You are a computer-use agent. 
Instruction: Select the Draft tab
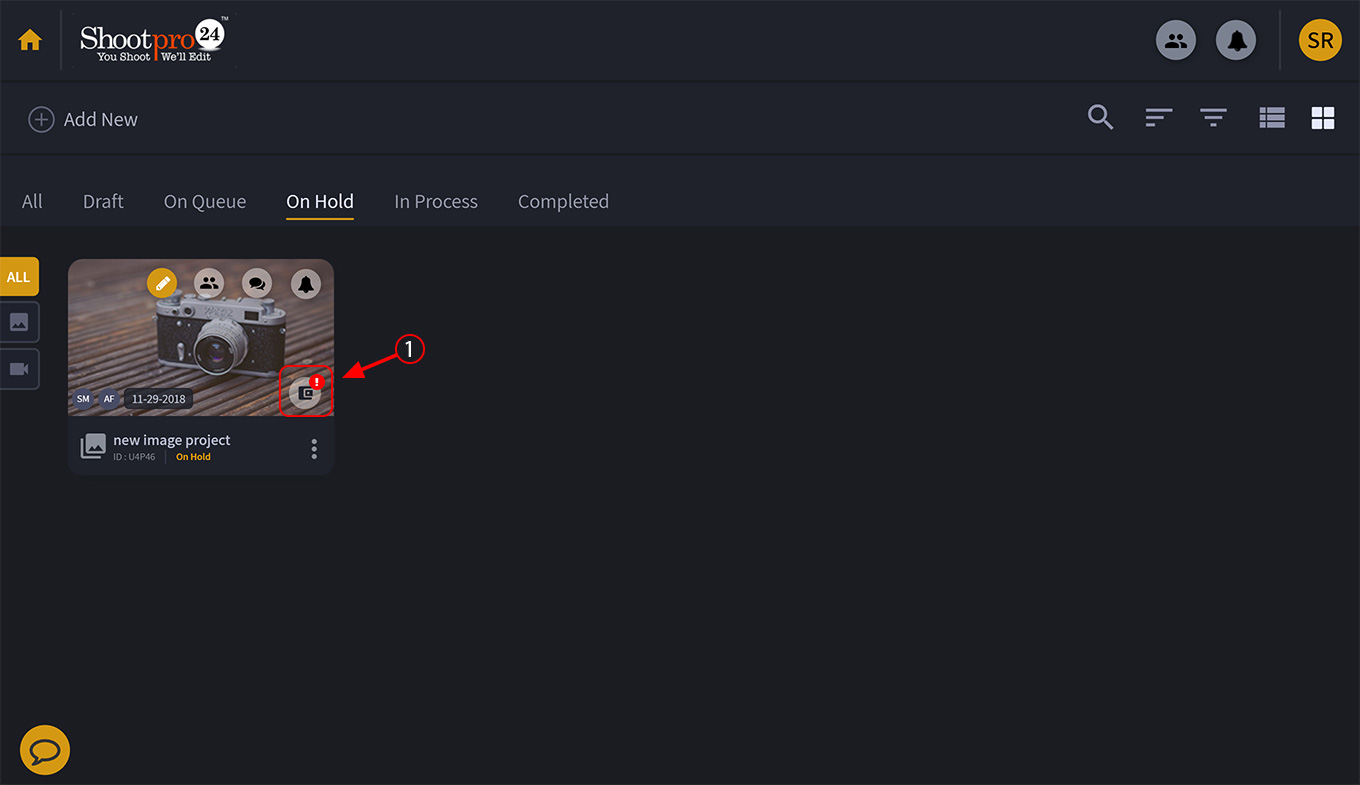click(103, 201)
